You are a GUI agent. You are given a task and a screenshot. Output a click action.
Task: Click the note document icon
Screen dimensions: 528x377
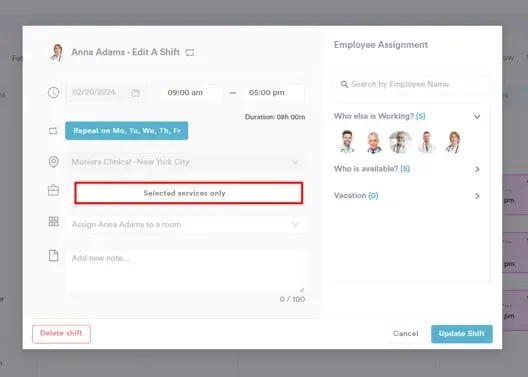click(54, 255)
